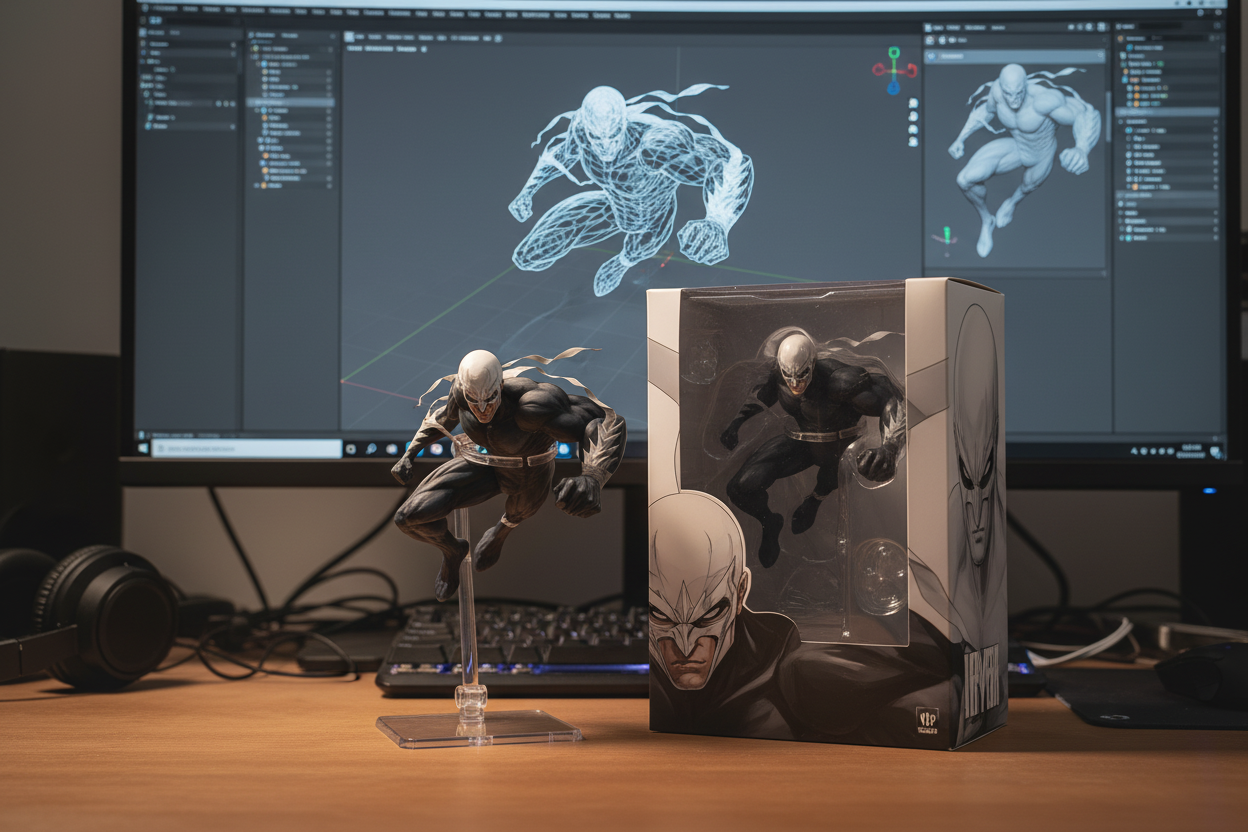Click the topmost viewport navigation icon below gizmo

[x=913, y=103]
